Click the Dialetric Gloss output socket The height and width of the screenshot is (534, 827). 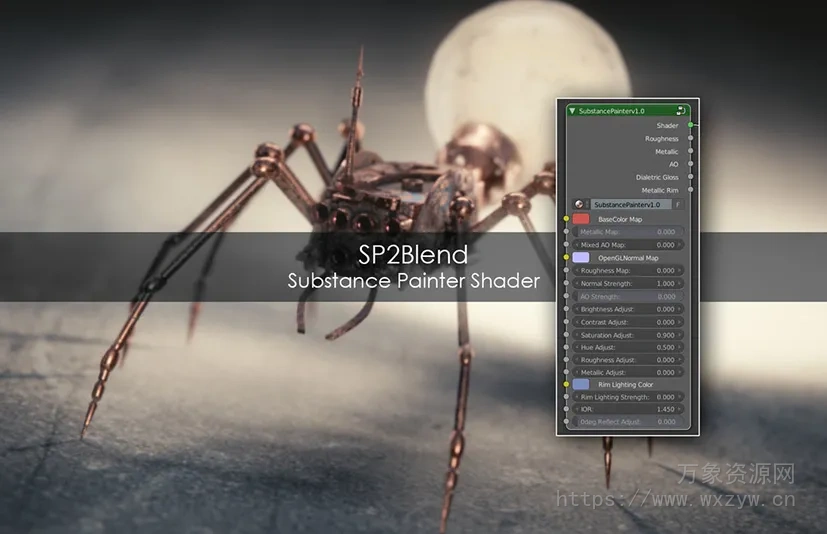pos(690,177)
